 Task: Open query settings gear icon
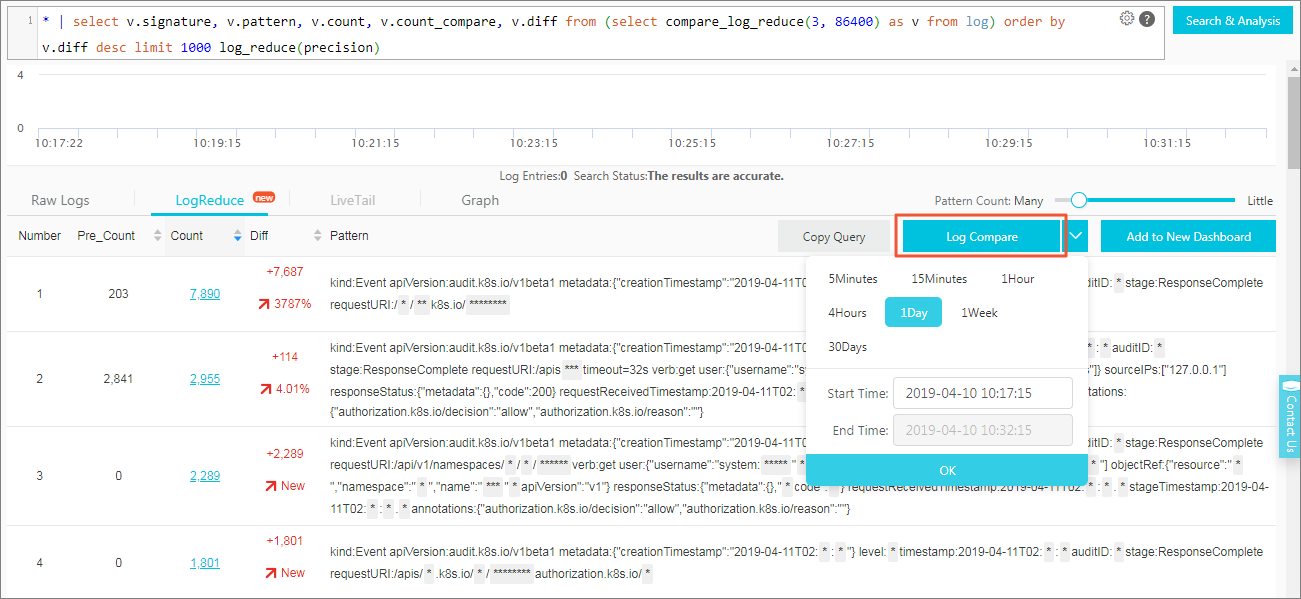tap(1127, 18)
